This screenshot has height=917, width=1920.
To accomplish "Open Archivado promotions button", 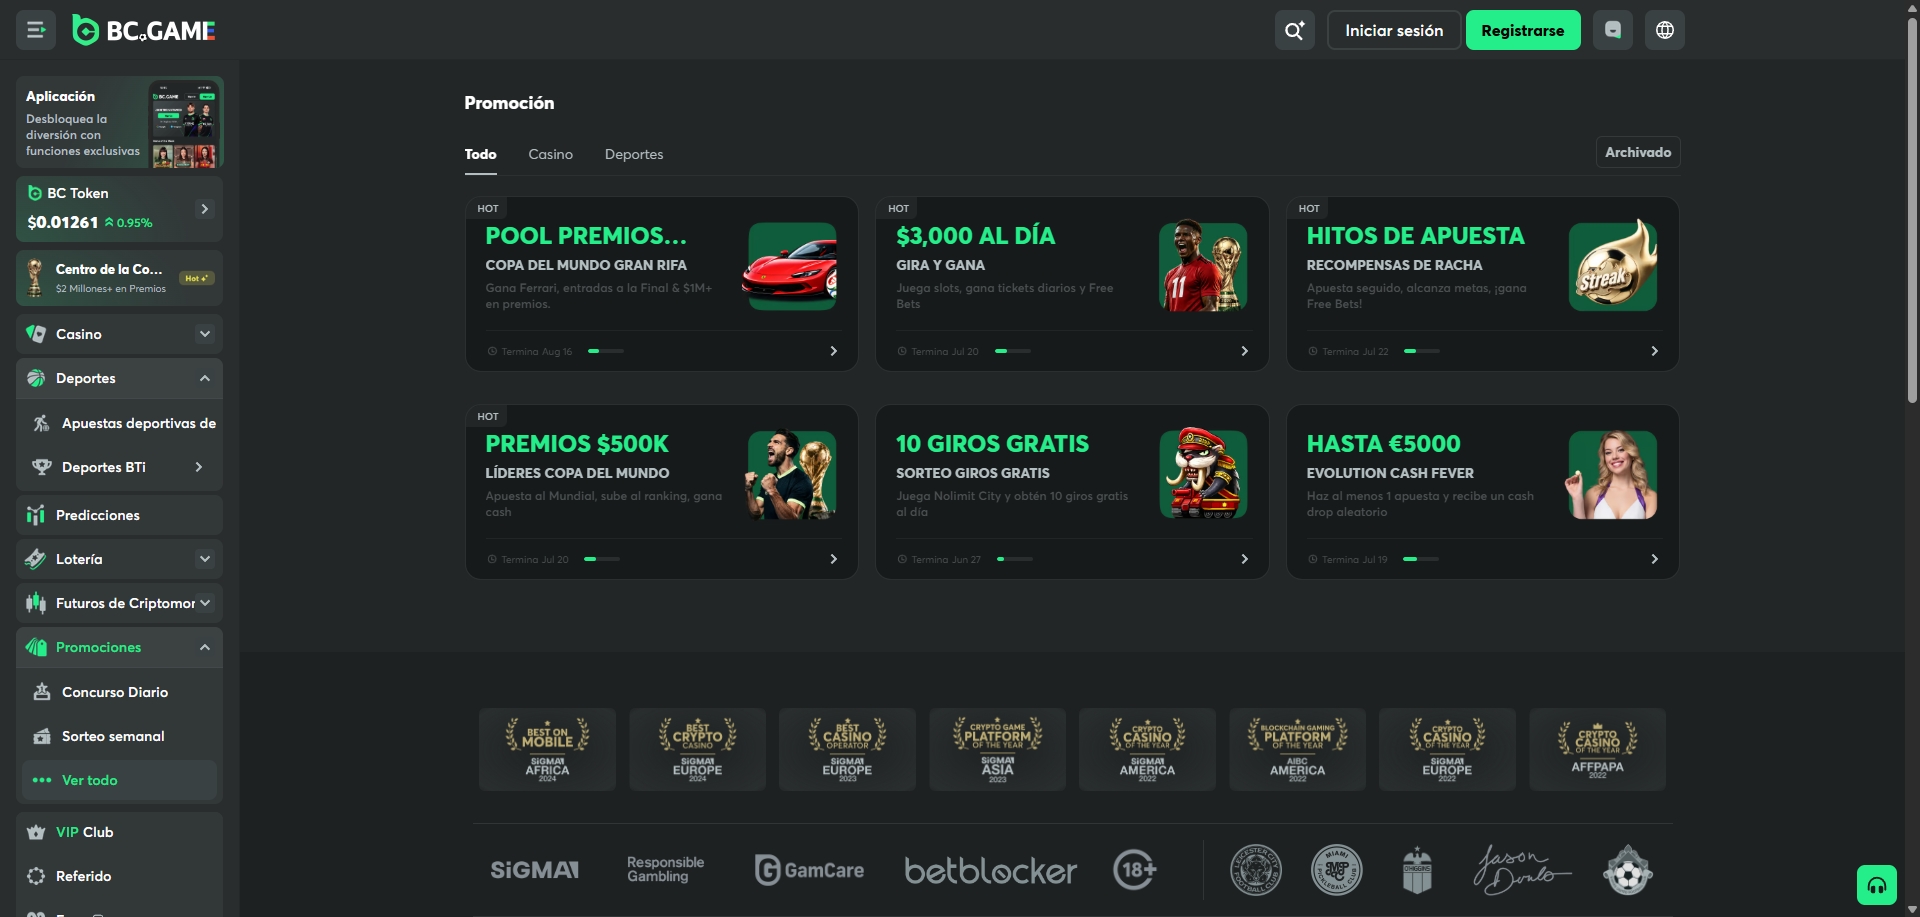I will click(1638, 152).
